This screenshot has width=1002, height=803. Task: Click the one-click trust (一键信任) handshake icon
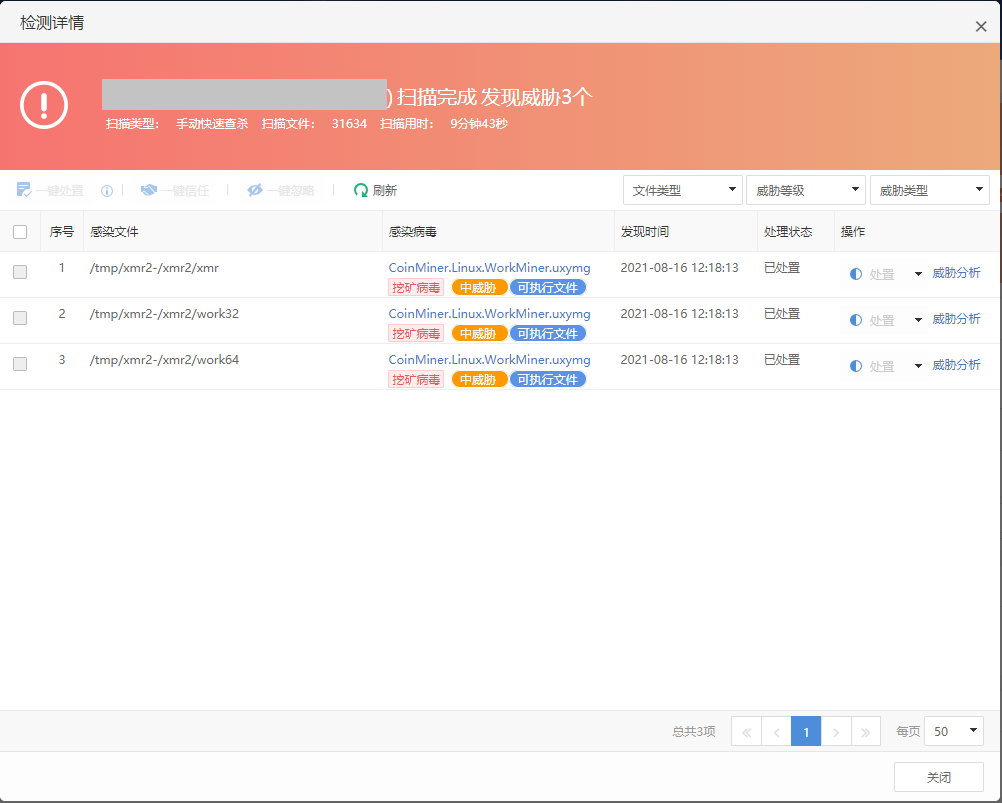pyautogui.click(x=149, y=190)
